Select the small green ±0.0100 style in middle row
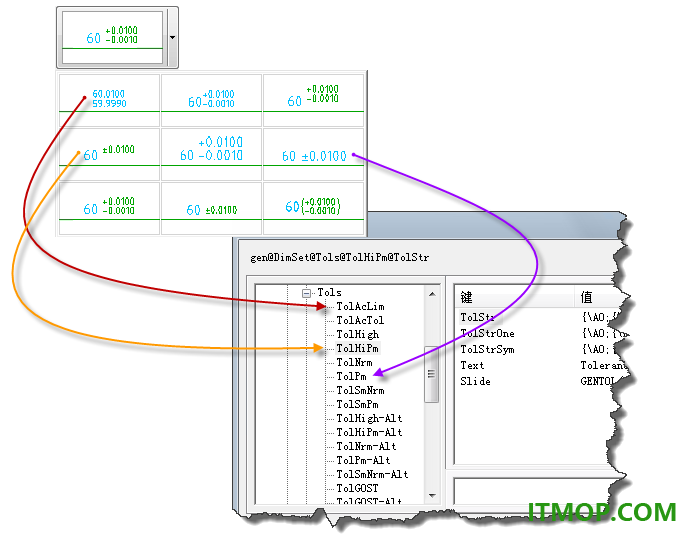686x535 pixels. (x=109, y=154)
